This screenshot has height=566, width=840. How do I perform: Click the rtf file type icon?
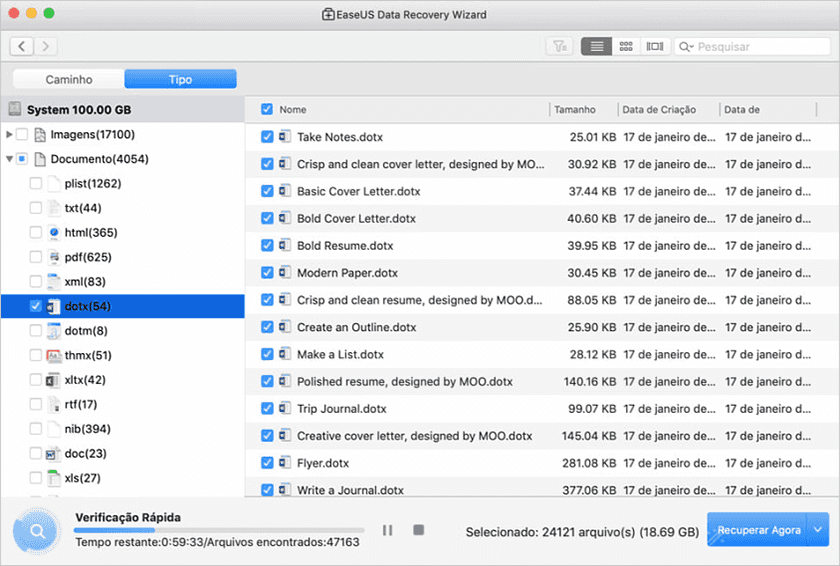coord(54,404)
